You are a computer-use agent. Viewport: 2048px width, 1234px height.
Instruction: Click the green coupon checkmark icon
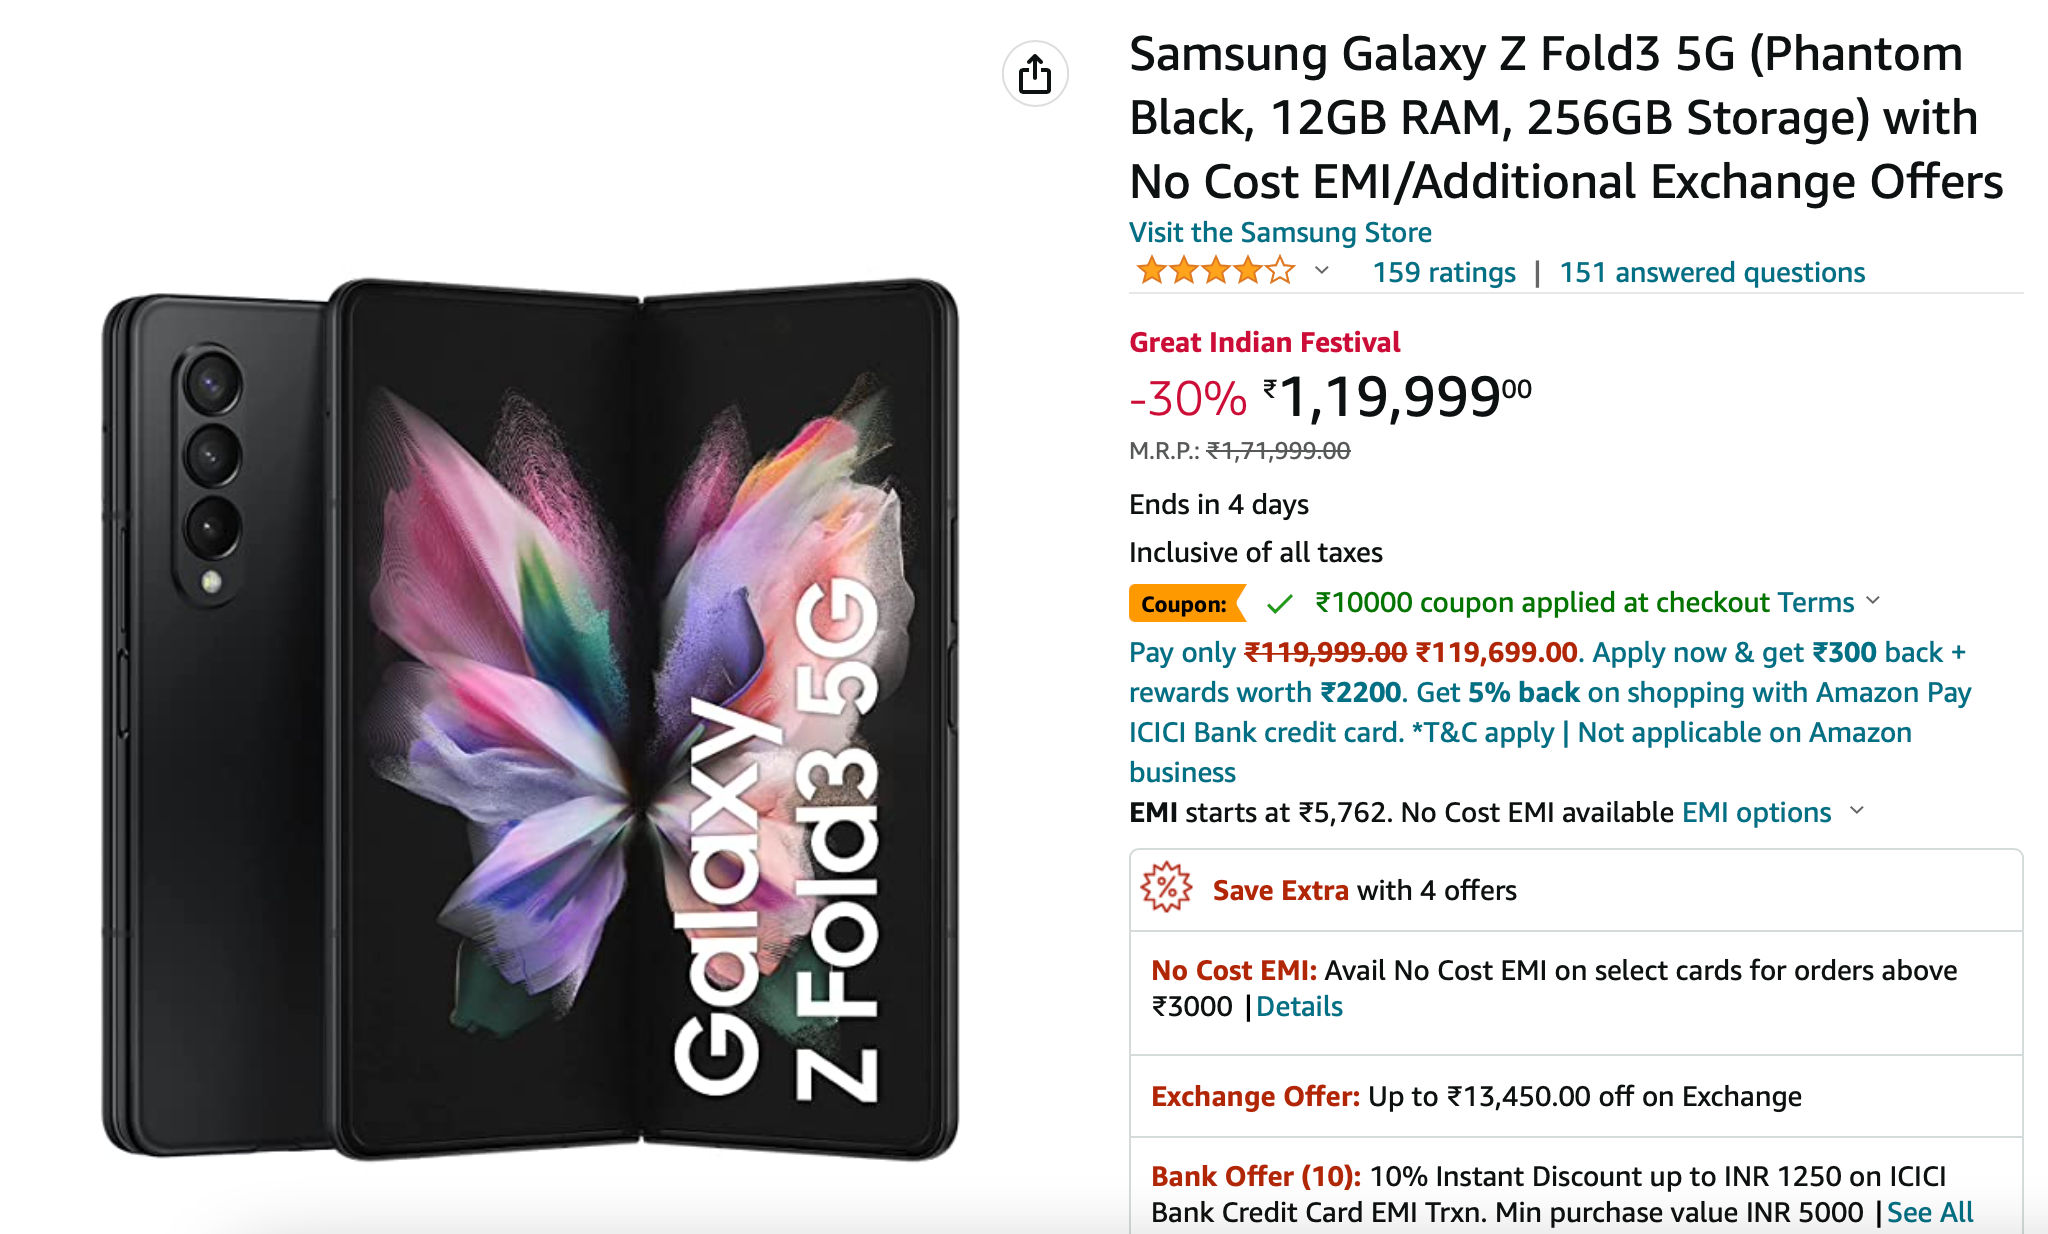pos(1279,603)
